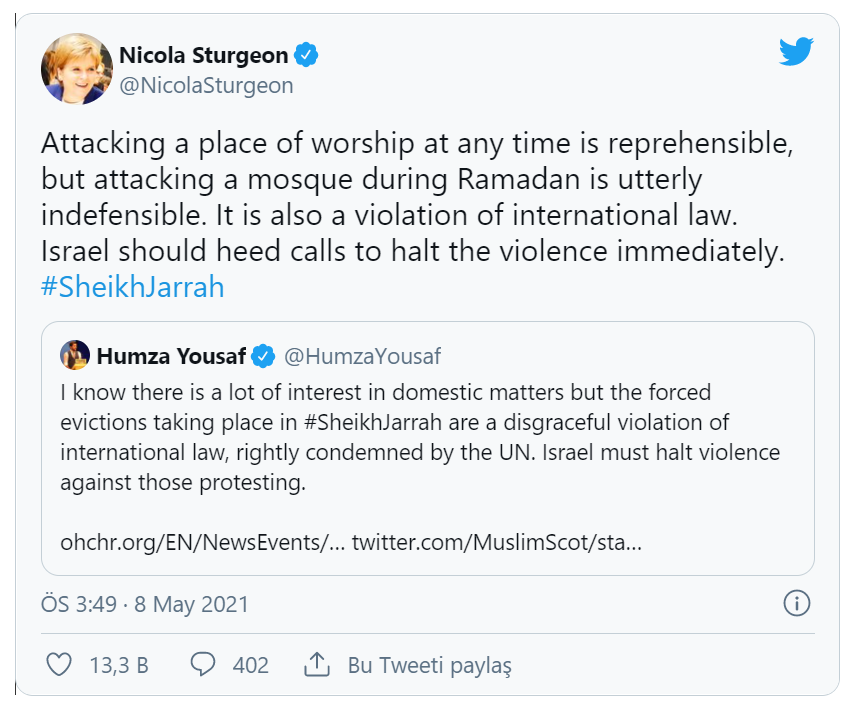Viewport: 859px width, 713px height.
Task: Open the blue #SheikhJarrah hashtag link
Action: 132,288
